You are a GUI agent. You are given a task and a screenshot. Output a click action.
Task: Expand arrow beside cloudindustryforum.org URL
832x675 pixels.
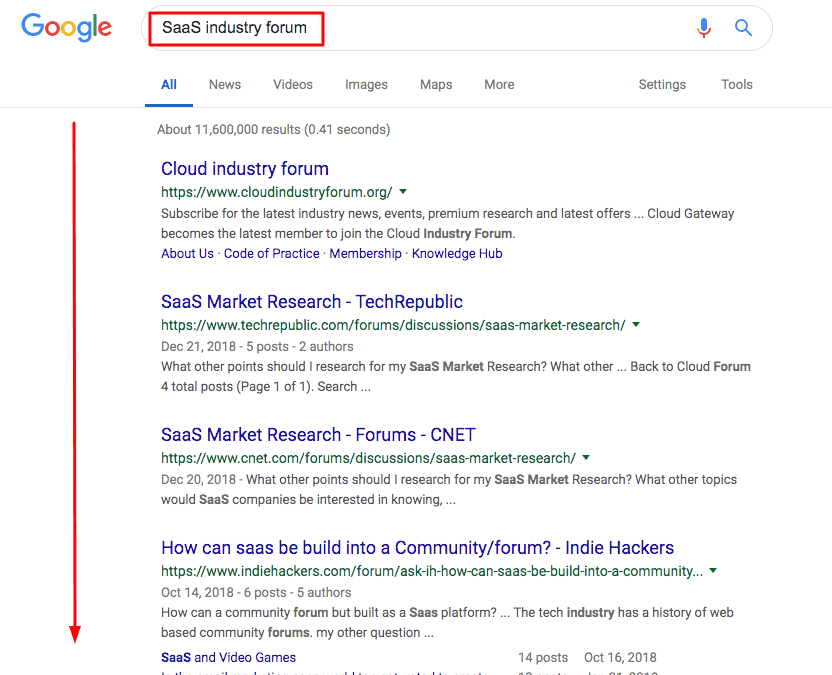pos(403,192)
